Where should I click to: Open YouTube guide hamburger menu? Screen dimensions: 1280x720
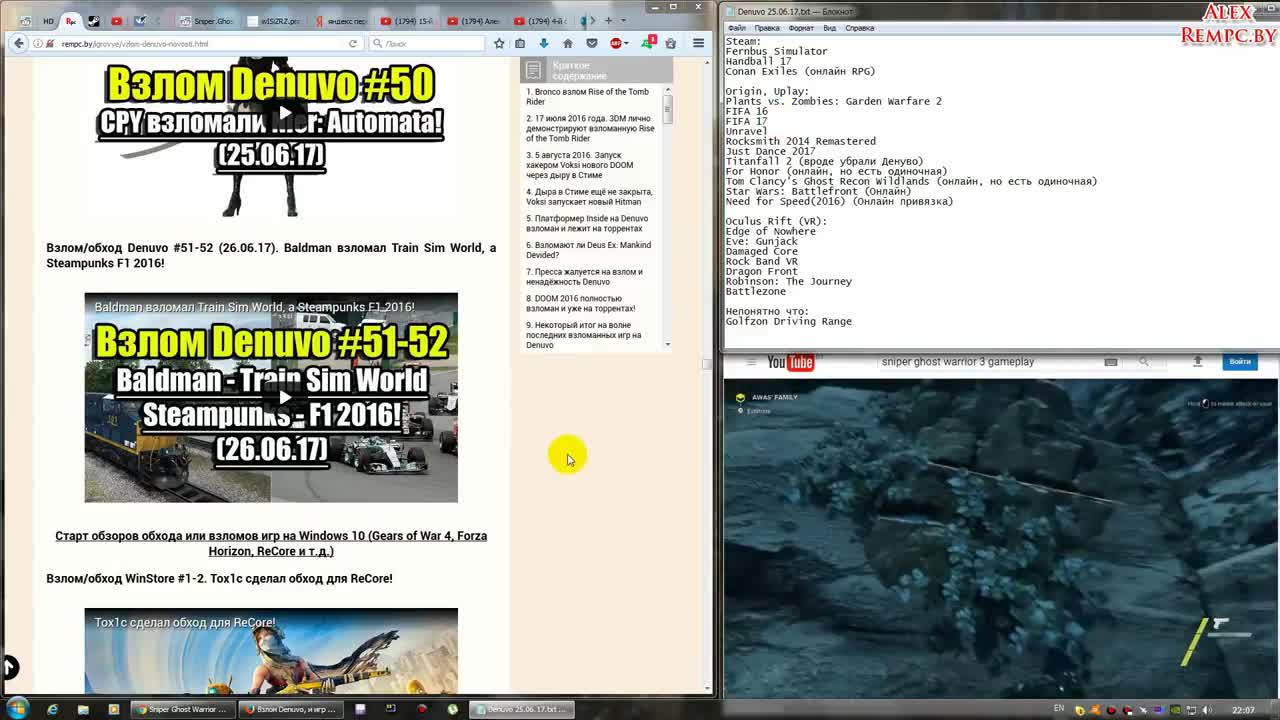[751, 362]
